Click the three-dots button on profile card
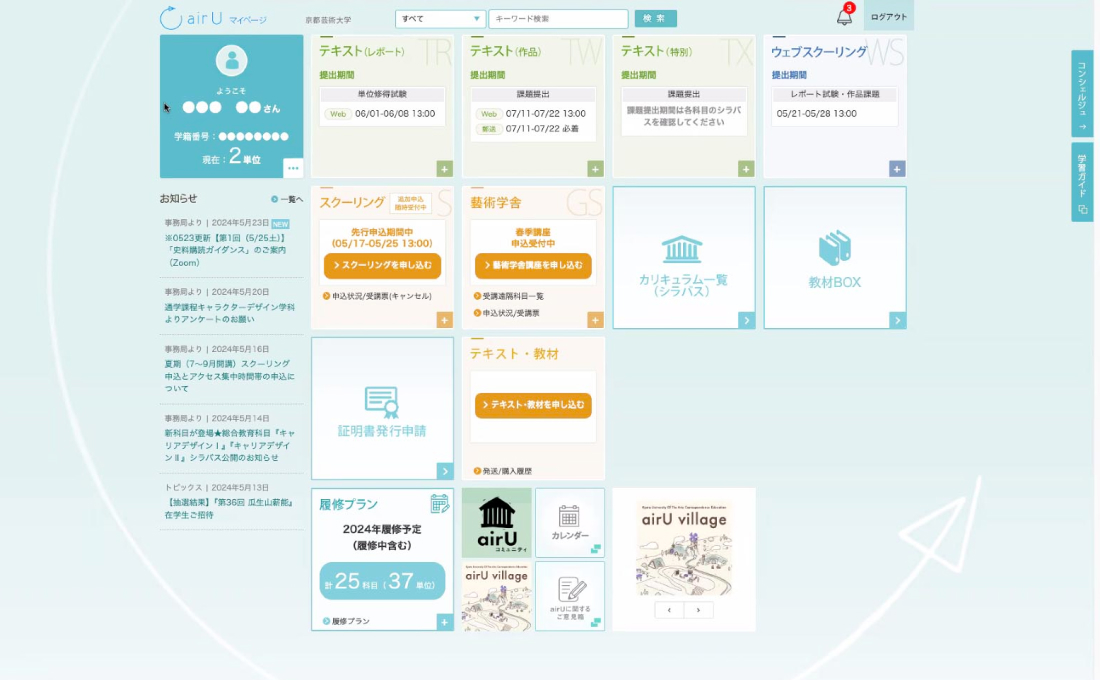 point(293,168)
